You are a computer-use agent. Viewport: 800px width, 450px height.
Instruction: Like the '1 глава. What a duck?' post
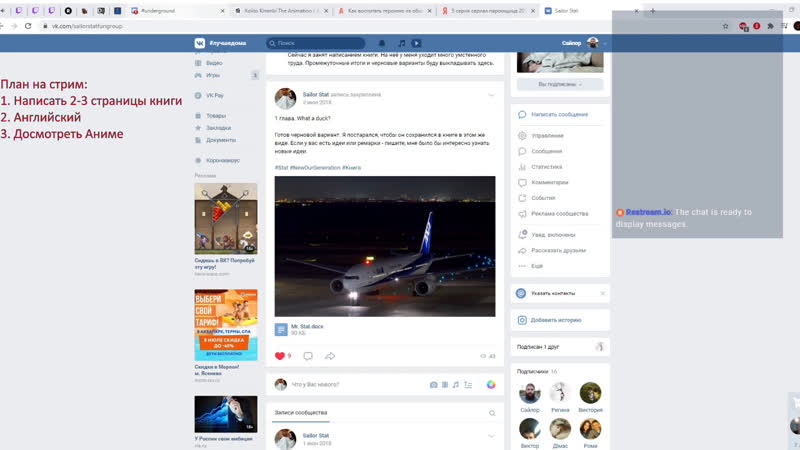pyautogui.click(x=281, y=356)
